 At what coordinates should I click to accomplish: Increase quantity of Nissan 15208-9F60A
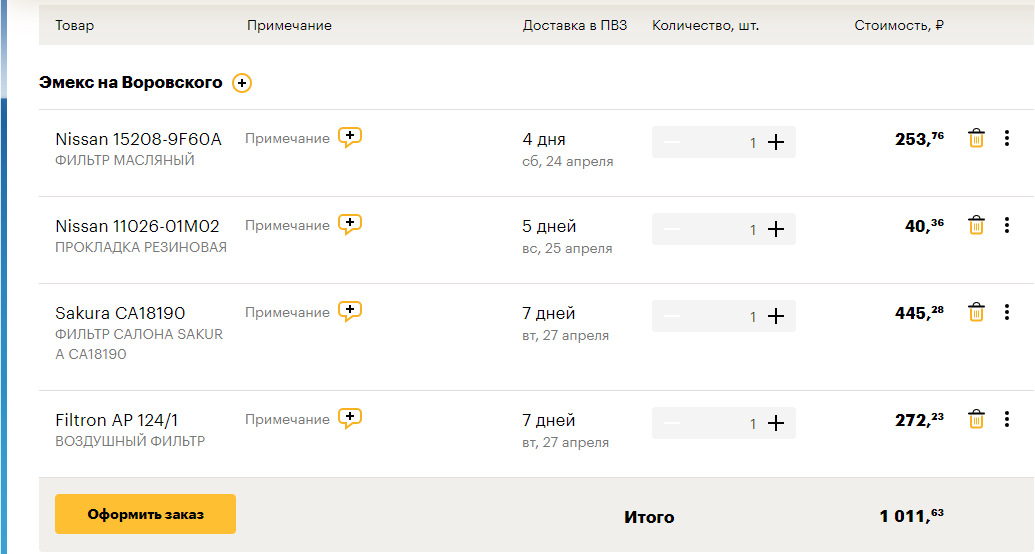[776, 142]
